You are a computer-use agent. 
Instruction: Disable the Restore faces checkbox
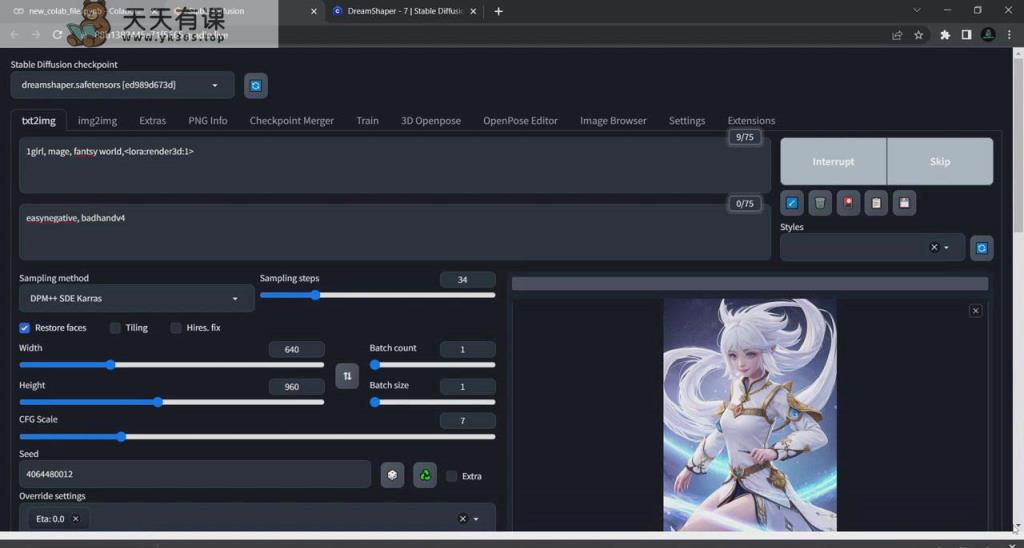click(x=25, y=328)
